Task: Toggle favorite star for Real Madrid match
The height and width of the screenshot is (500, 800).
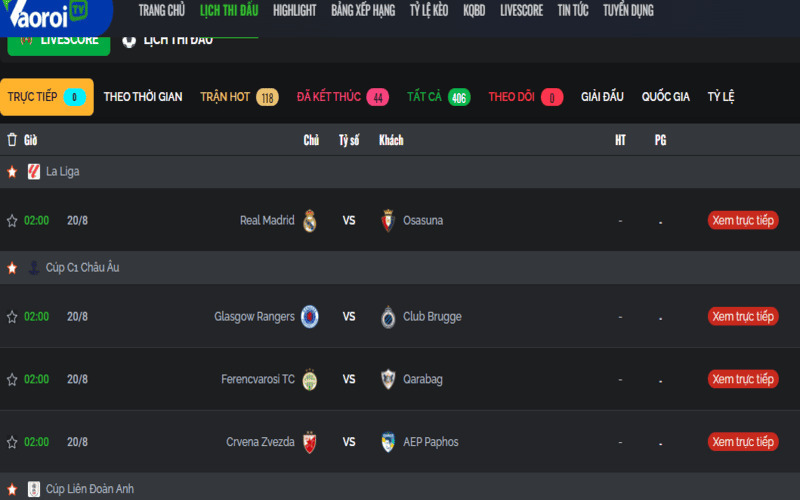Action: click(x=12, y=221)
